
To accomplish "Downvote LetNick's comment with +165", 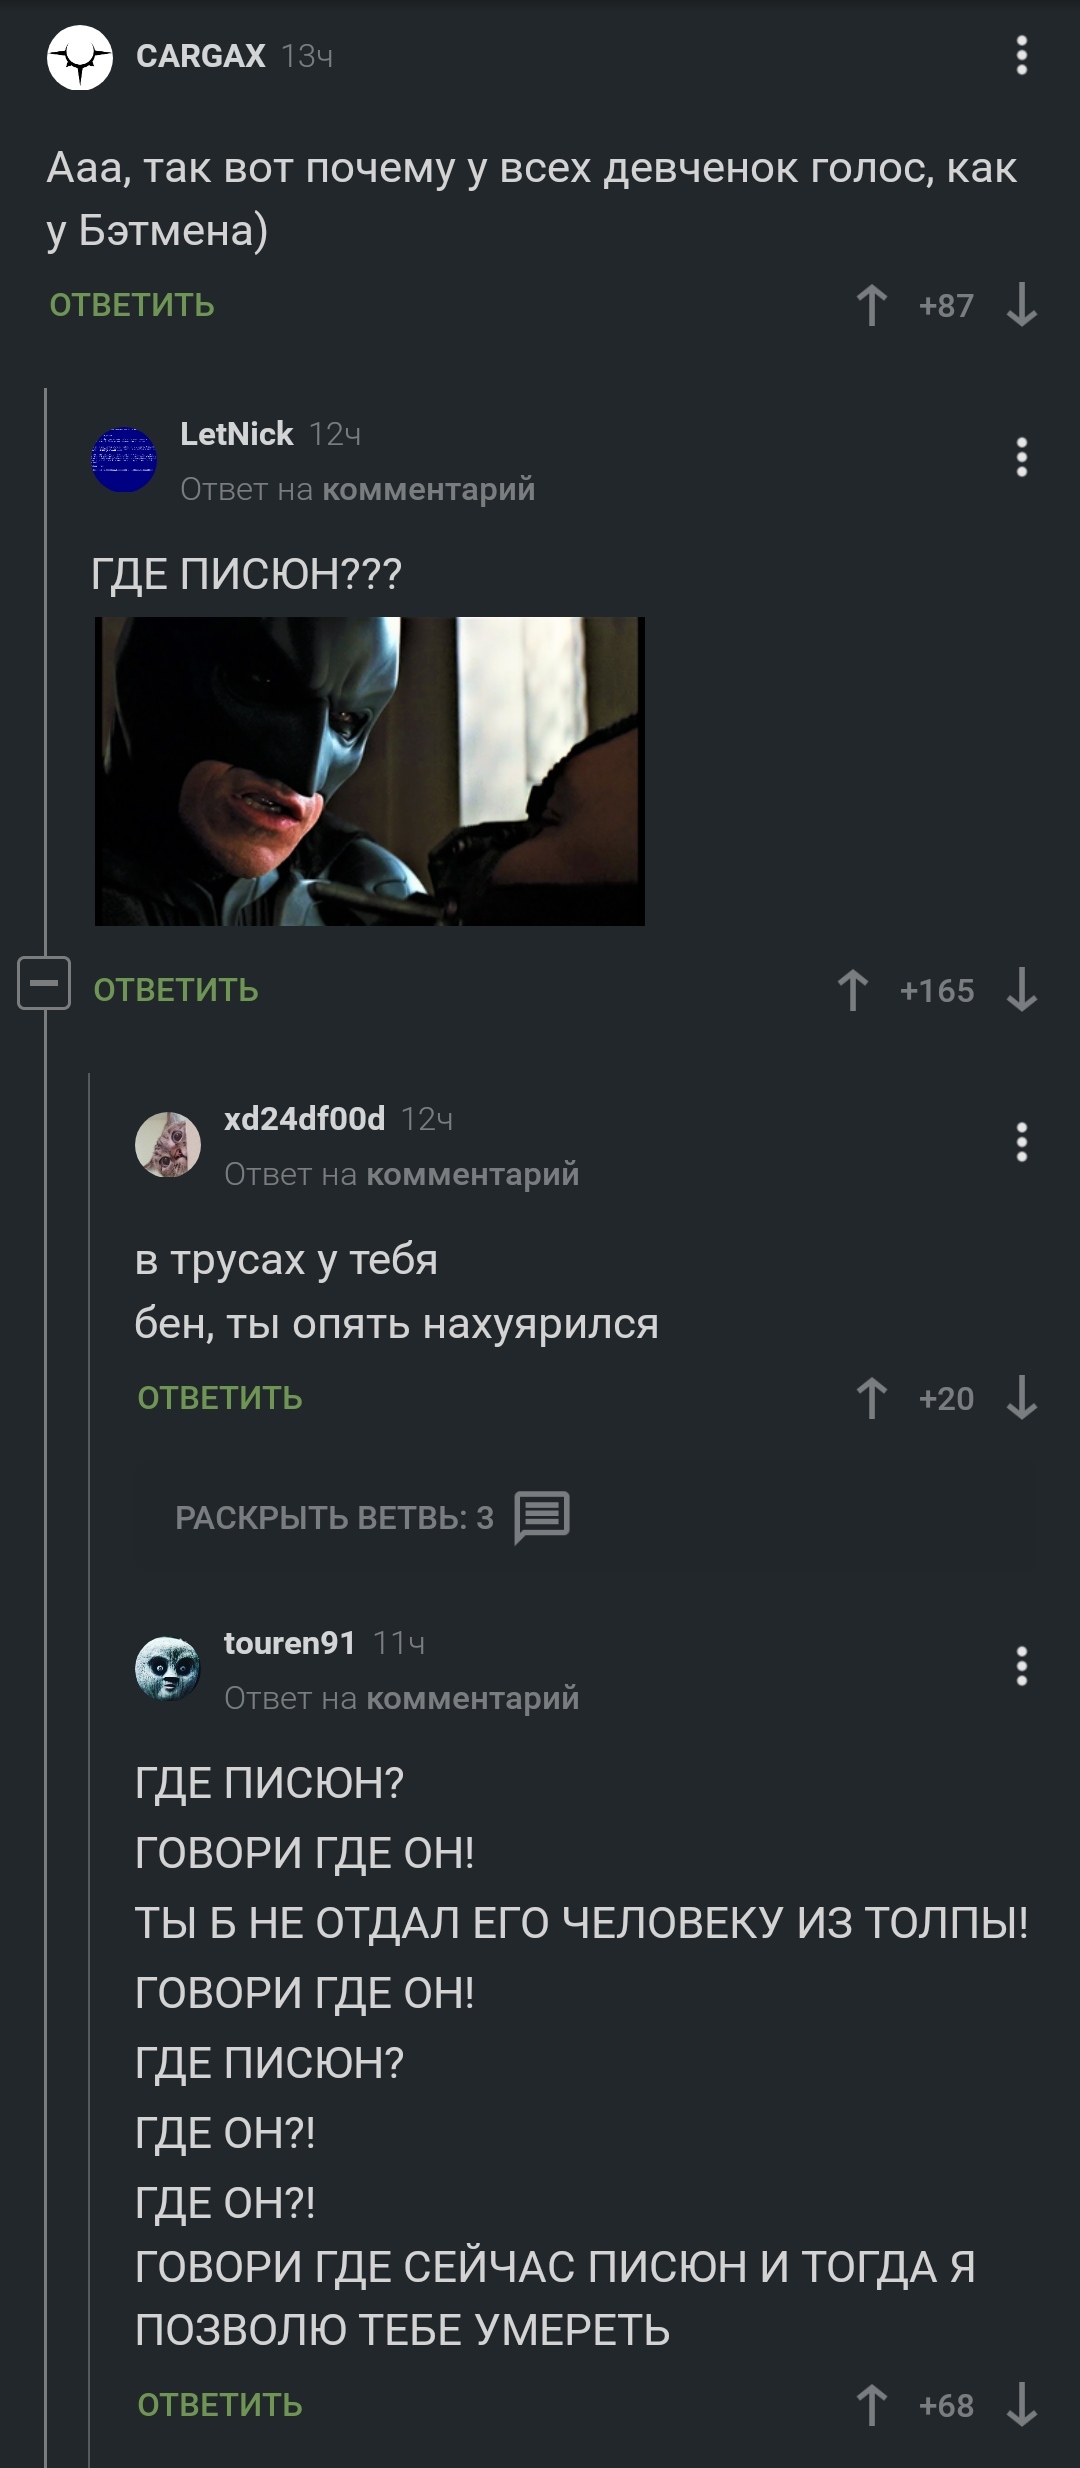I will [1021, 990].
